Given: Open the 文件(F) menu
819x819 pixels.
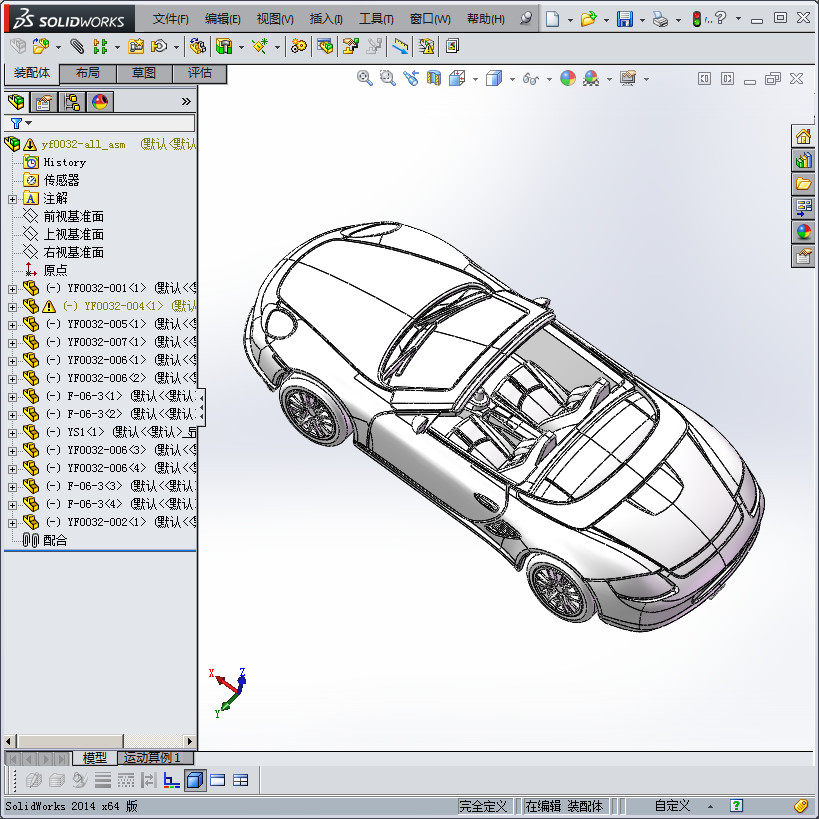Looking at the screenshot, I should (x=170, y=19).
